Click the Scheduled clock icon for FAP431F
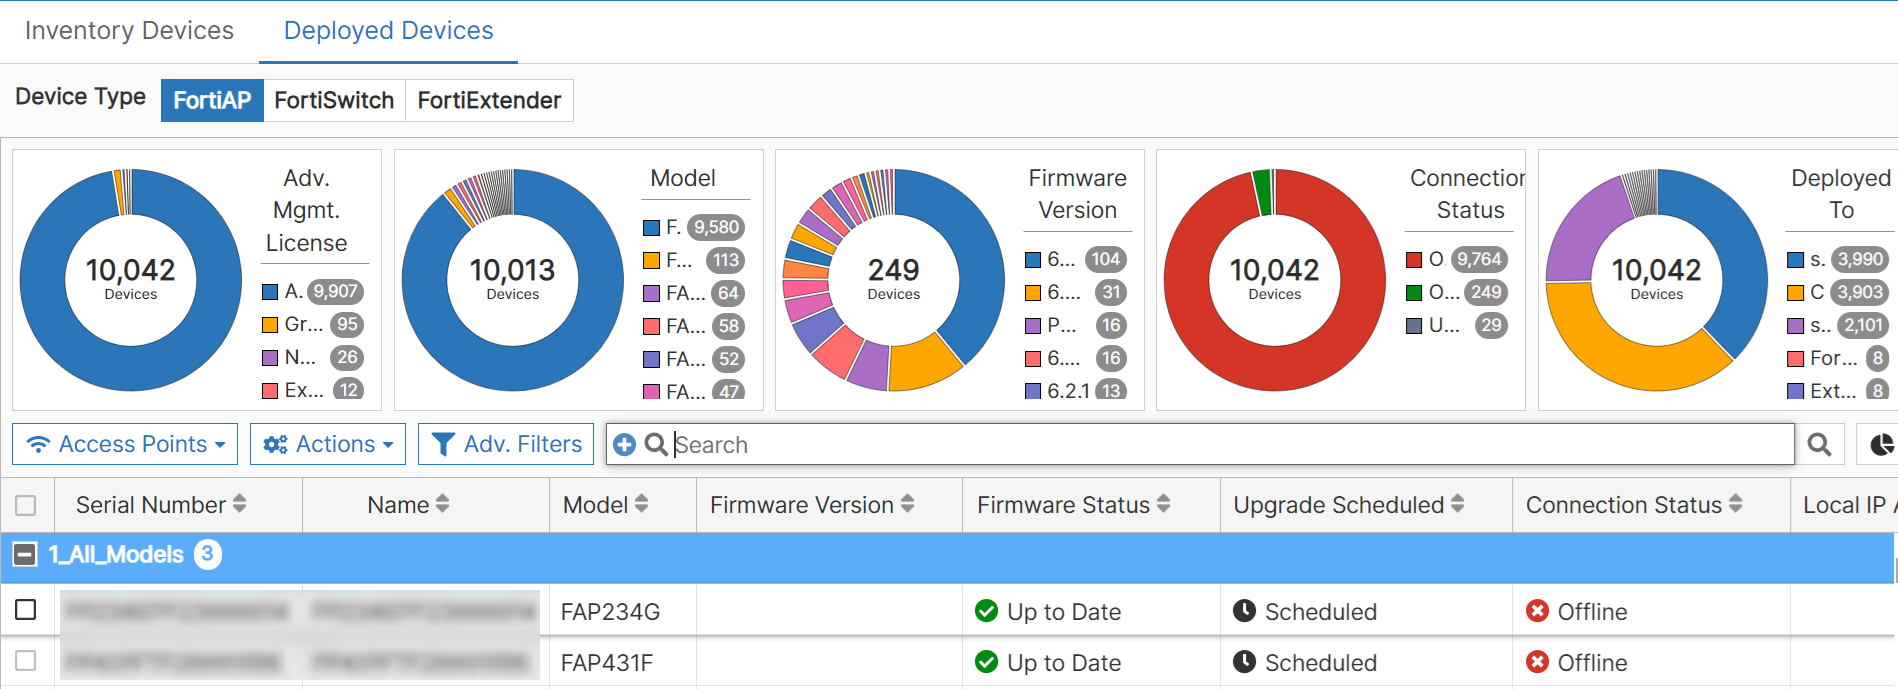 point(1244,662)
